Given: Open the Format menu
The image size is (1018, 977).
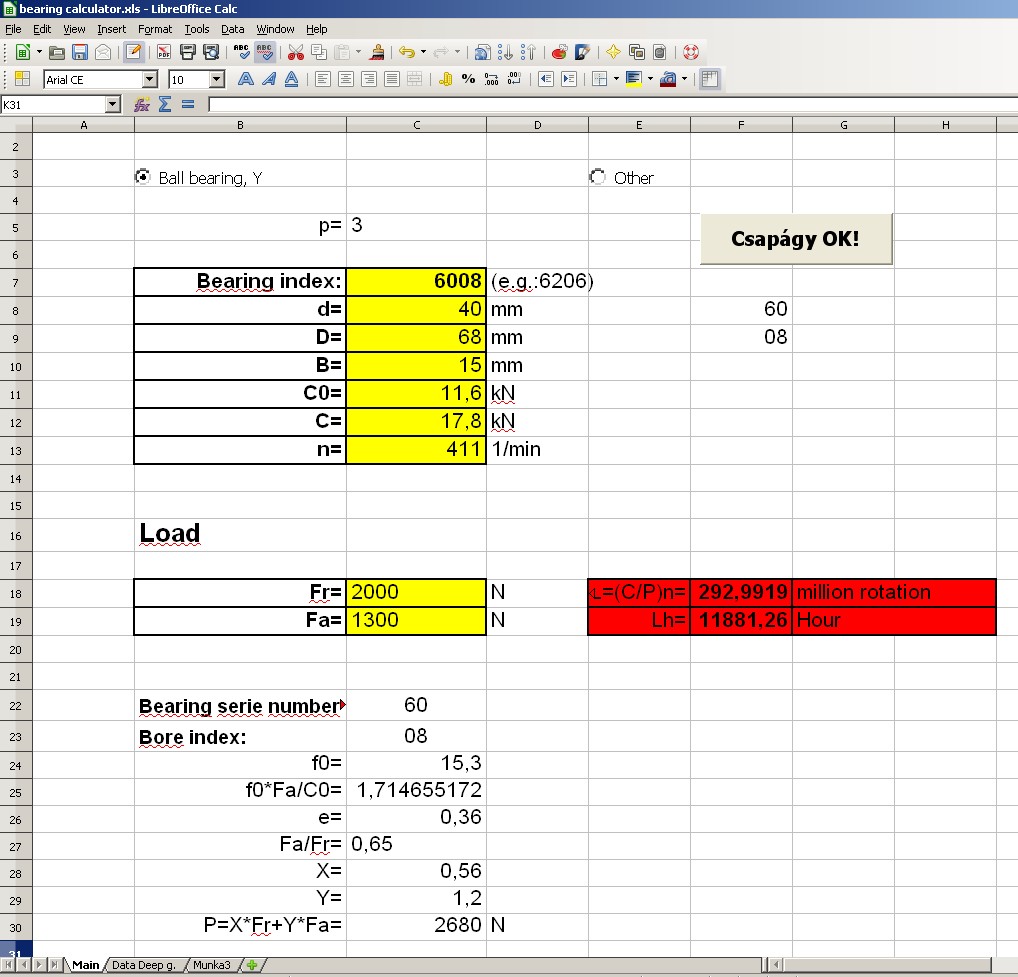Looking at the screenshot, I should (155, 29).
